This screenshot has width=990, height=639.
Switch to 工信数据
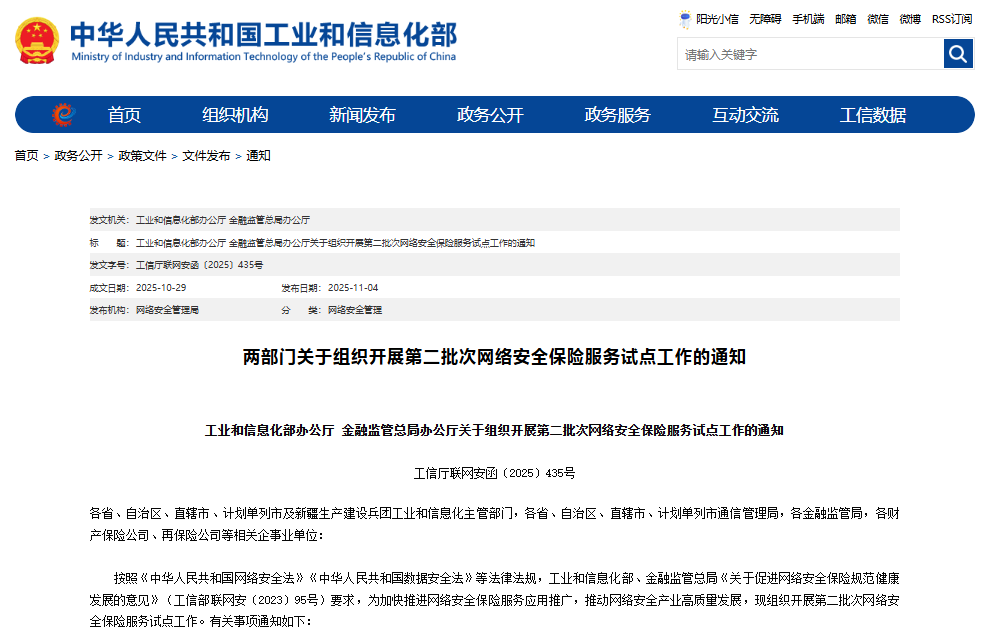pos(875,114)
